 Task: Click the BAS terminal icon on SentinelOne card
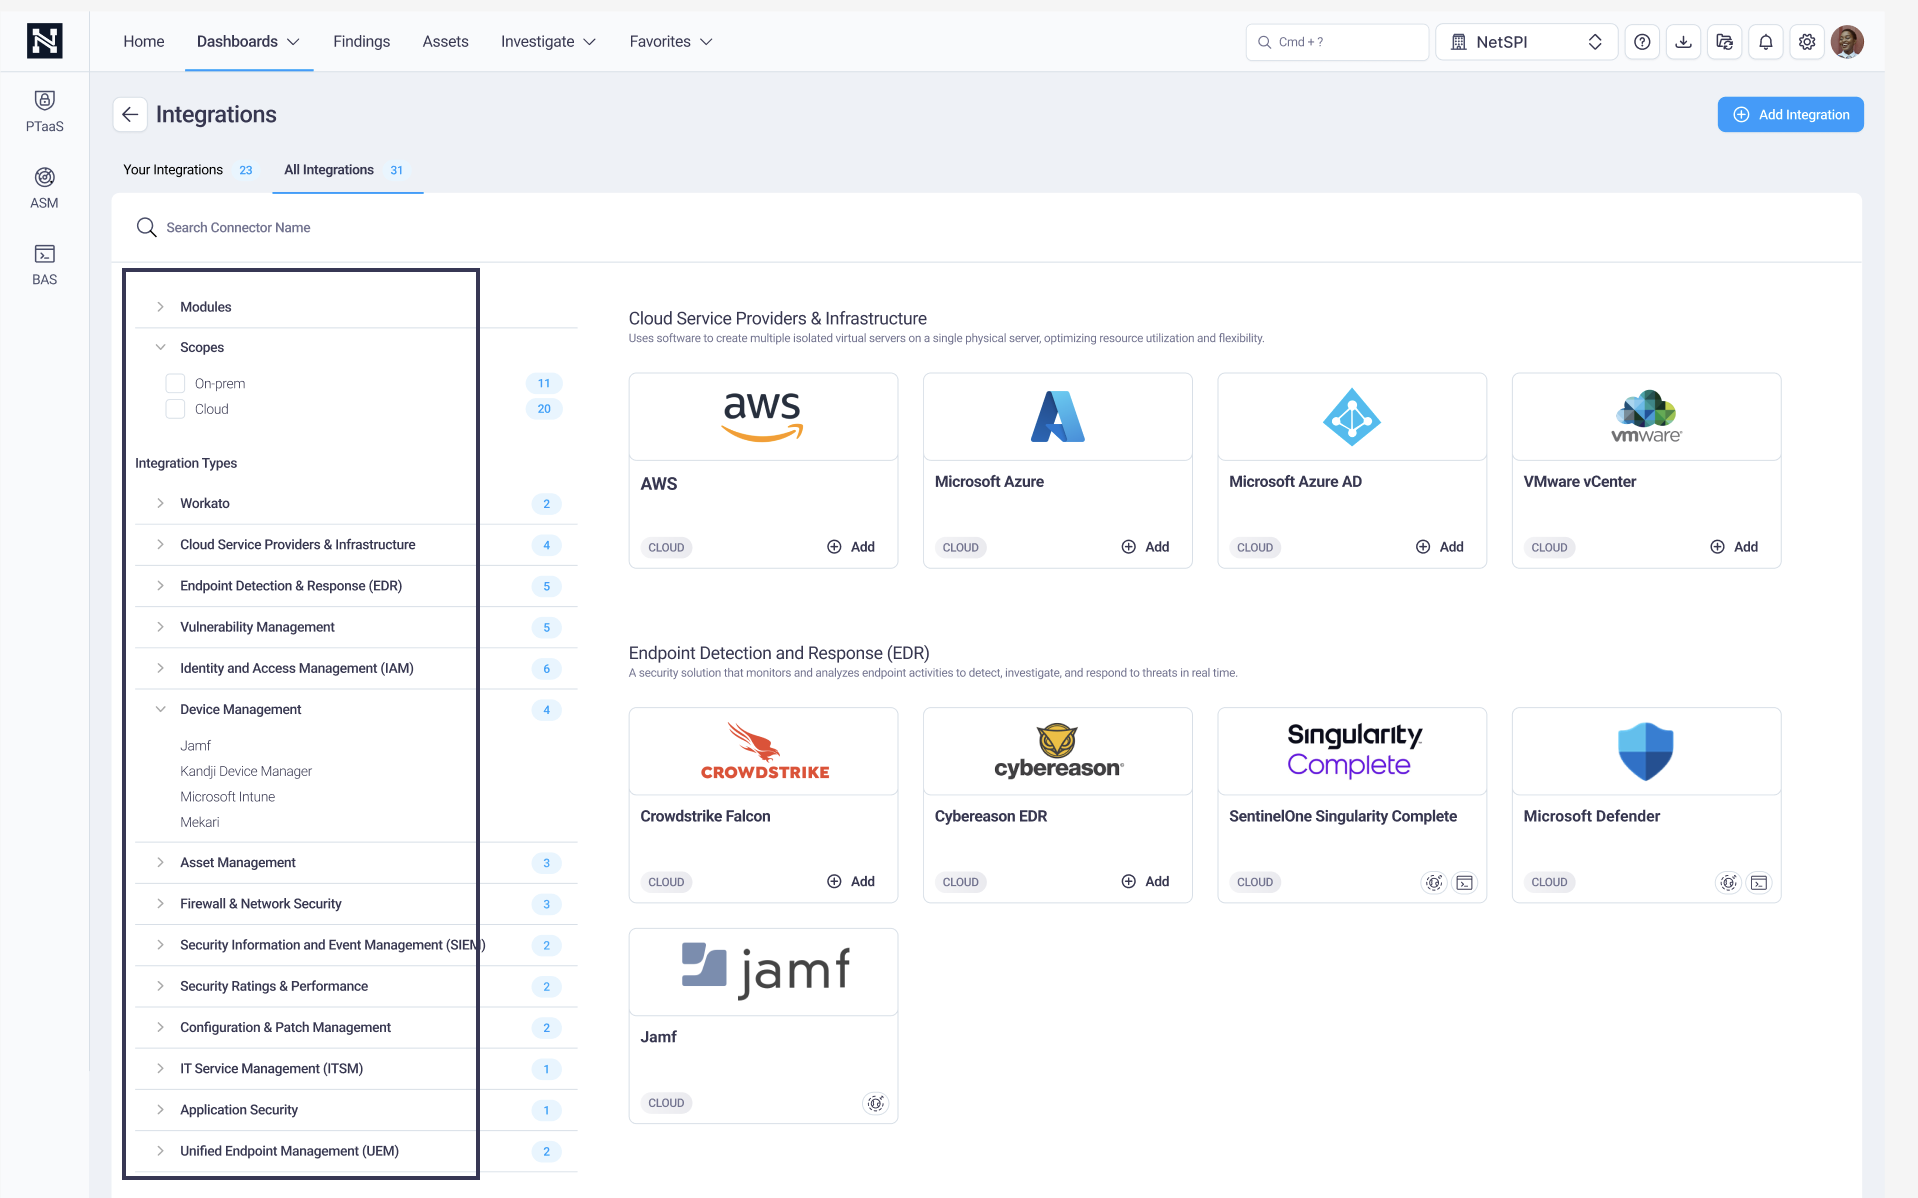tap(1465, 882)
